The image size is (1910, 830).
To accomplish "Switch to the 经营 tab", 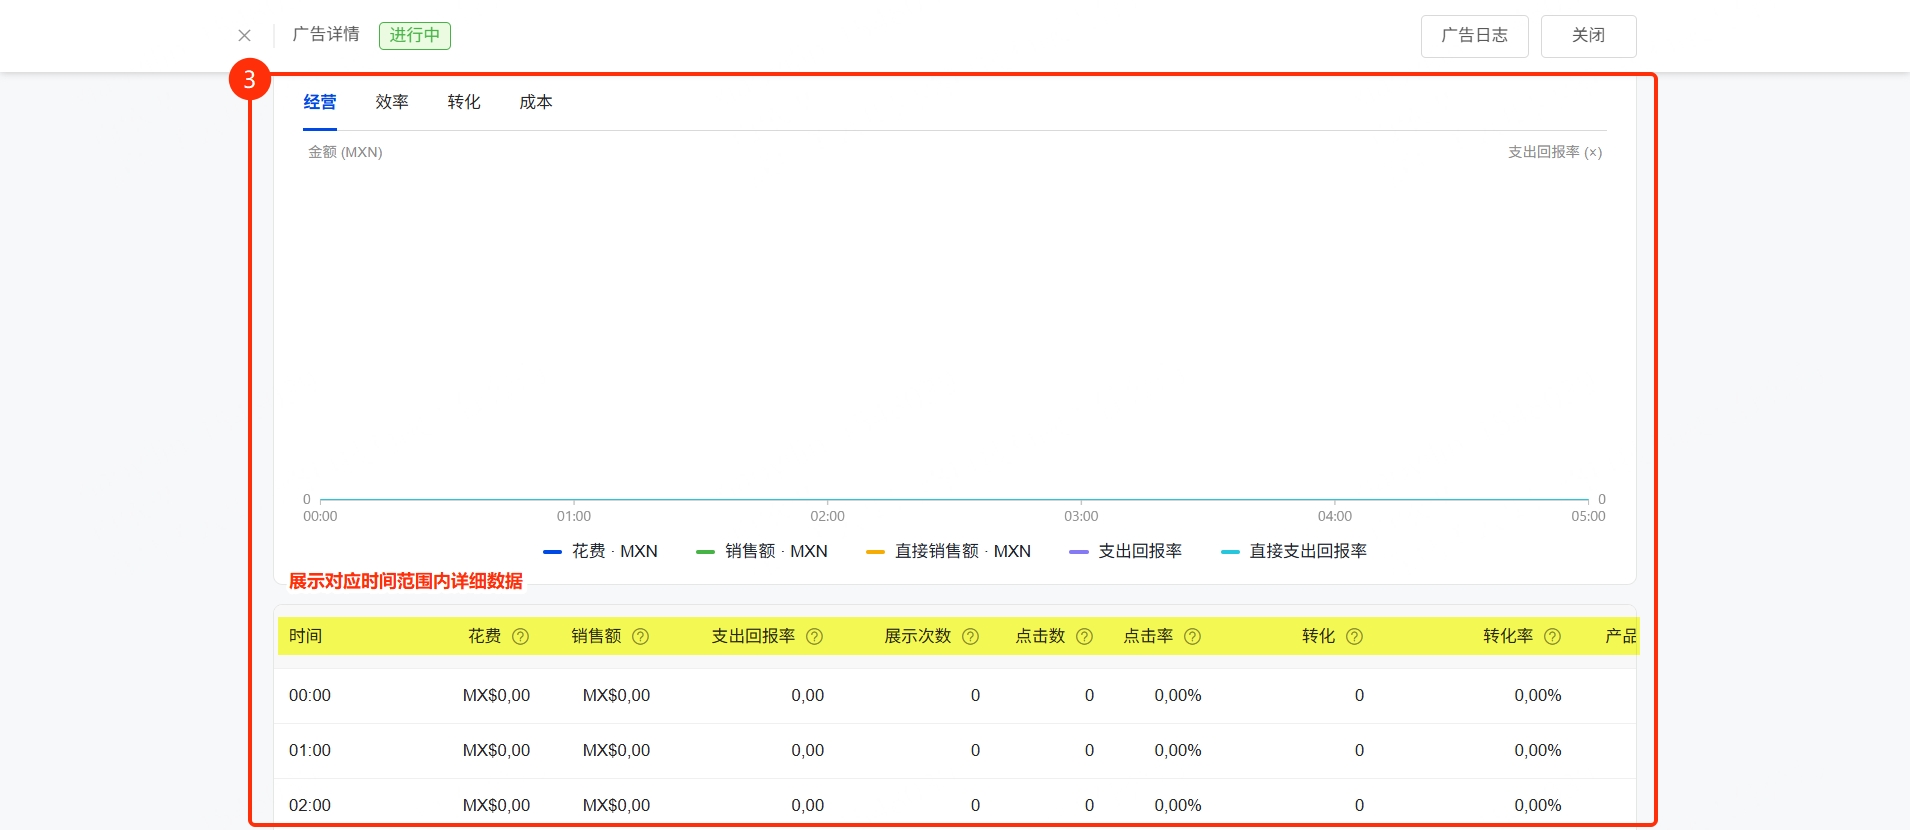I will pos(320,102).
